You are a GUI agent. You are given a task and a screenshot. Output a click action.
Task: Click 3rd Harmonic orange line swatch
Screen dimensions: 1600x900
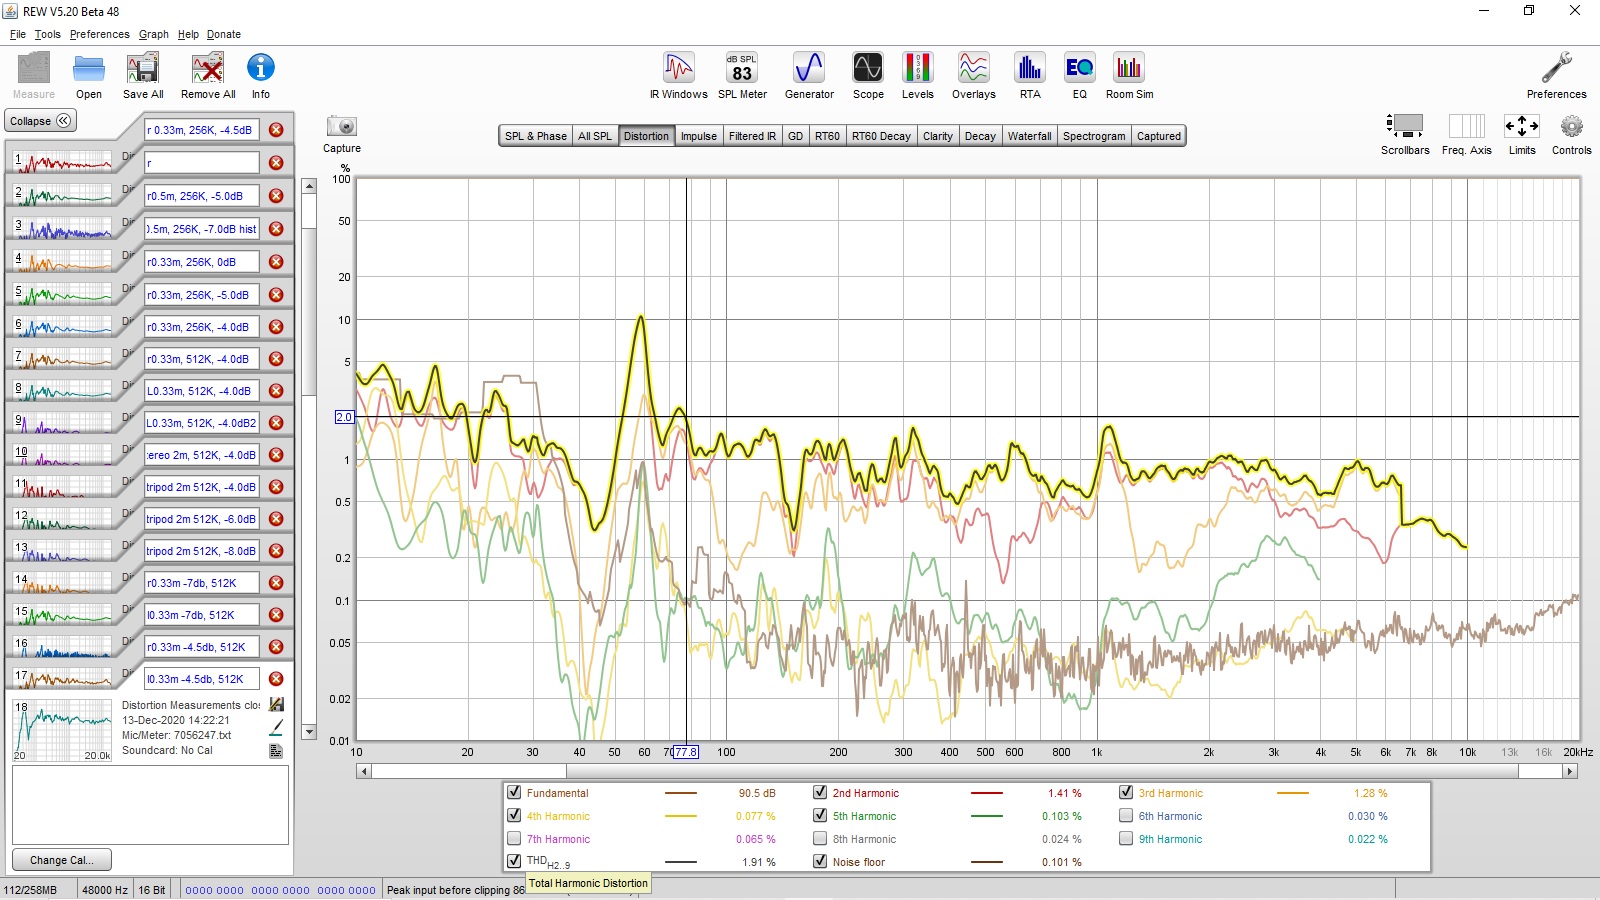(x=1293, y=793)
